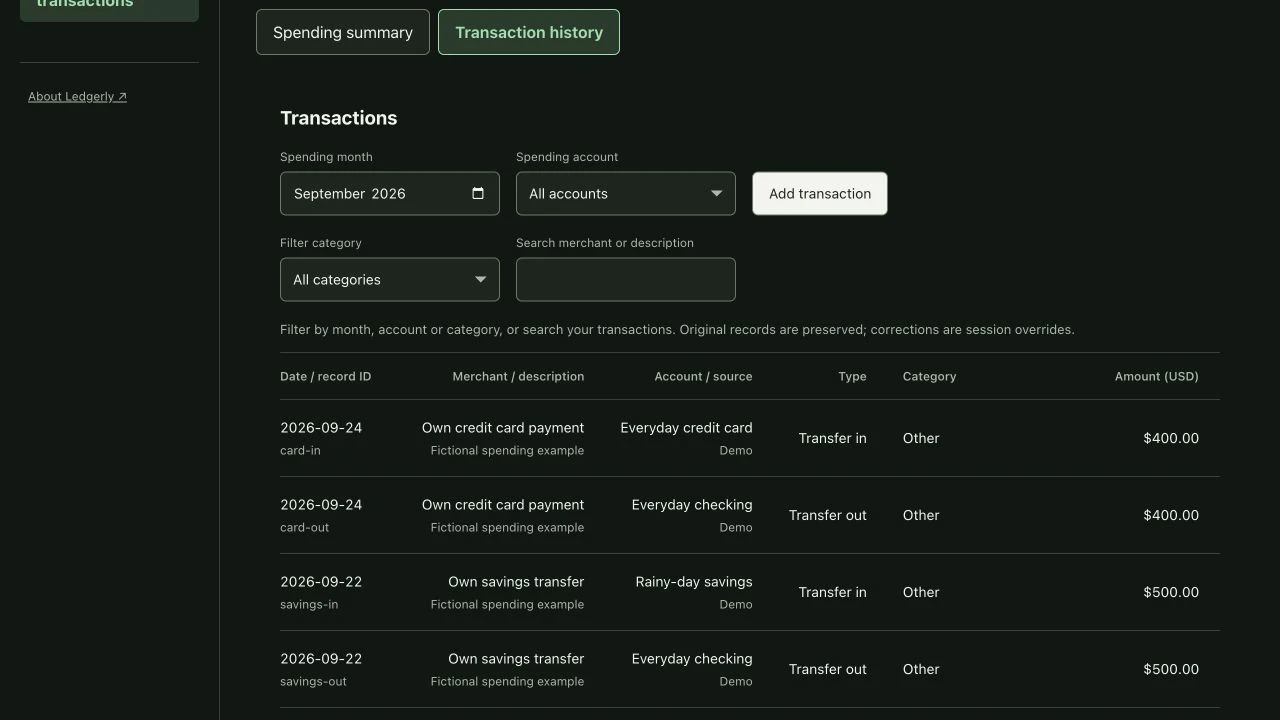Open the About Ledgerly link
The width and height of the screenshot is (1280, 720).
(x=77, y=97)
